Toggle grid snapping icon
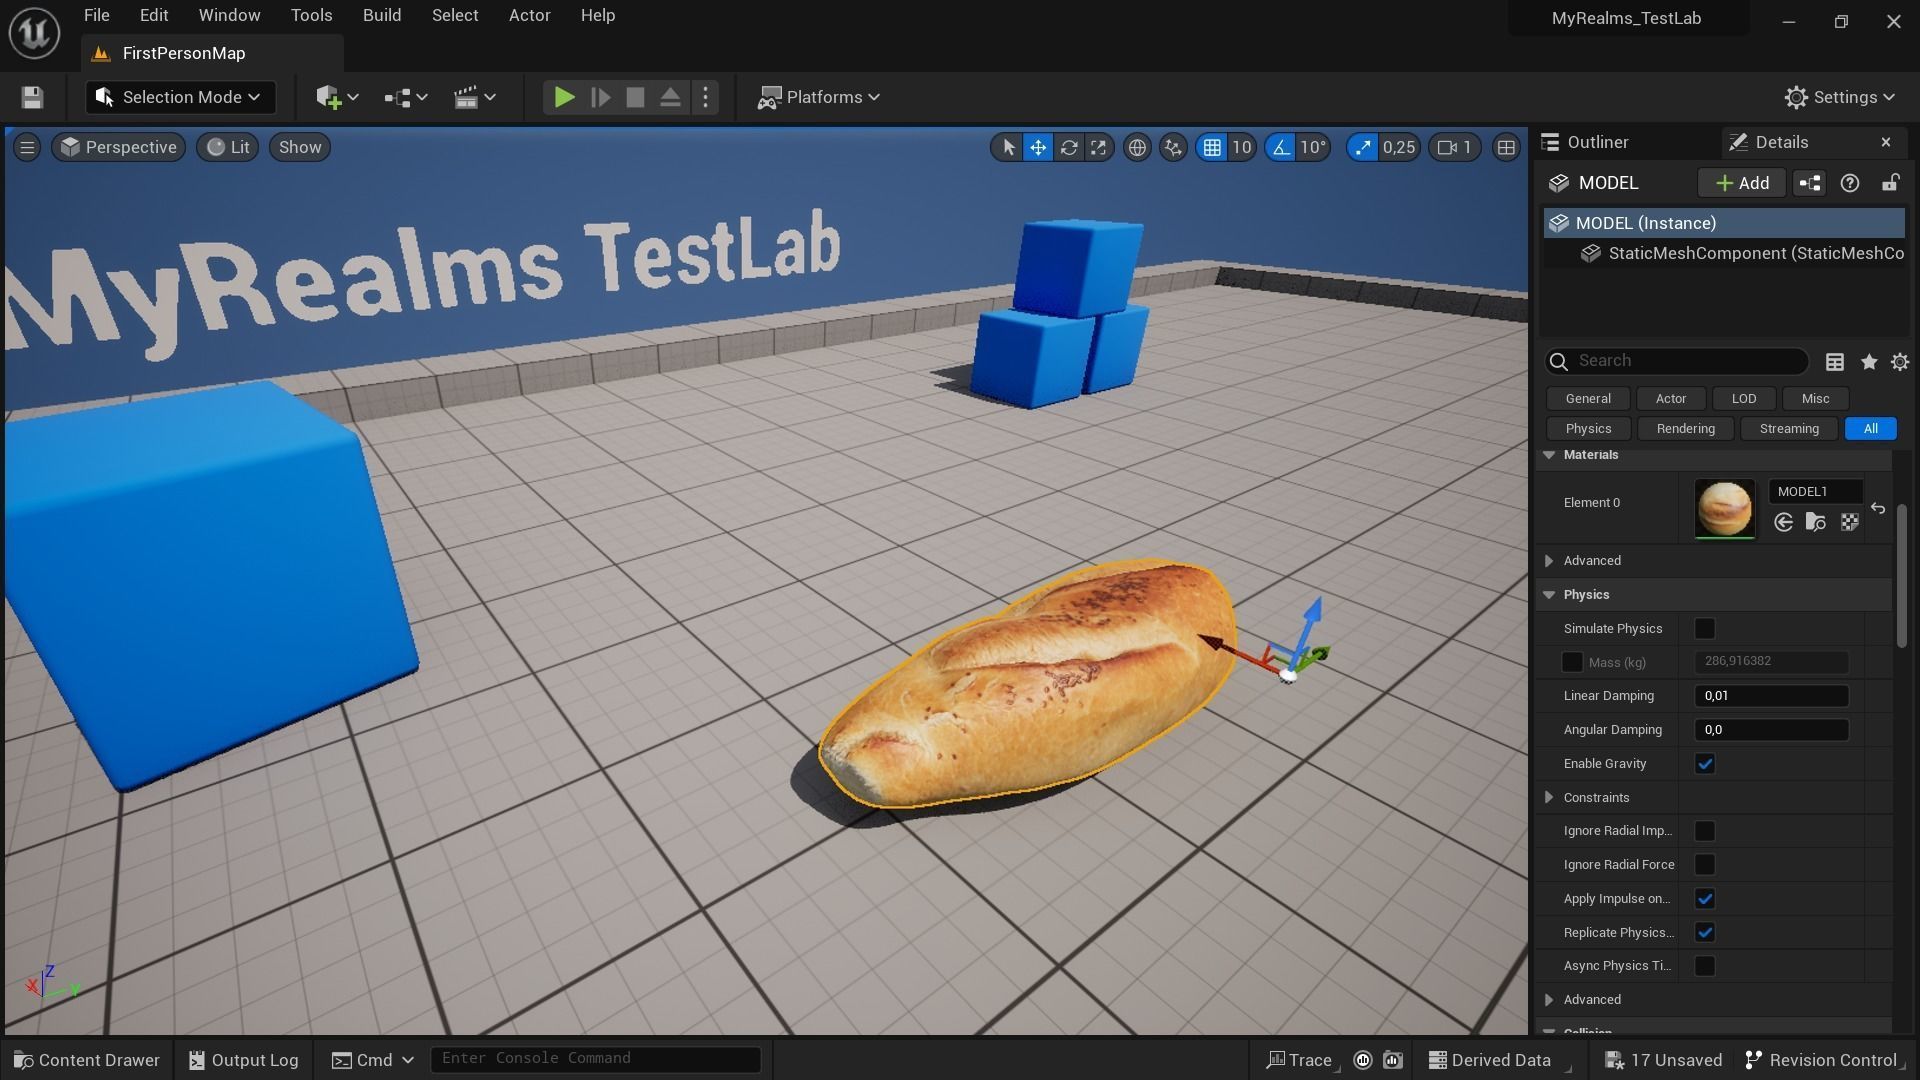This screenshot has height=1080, width=1920. [x=1212, y=147]
